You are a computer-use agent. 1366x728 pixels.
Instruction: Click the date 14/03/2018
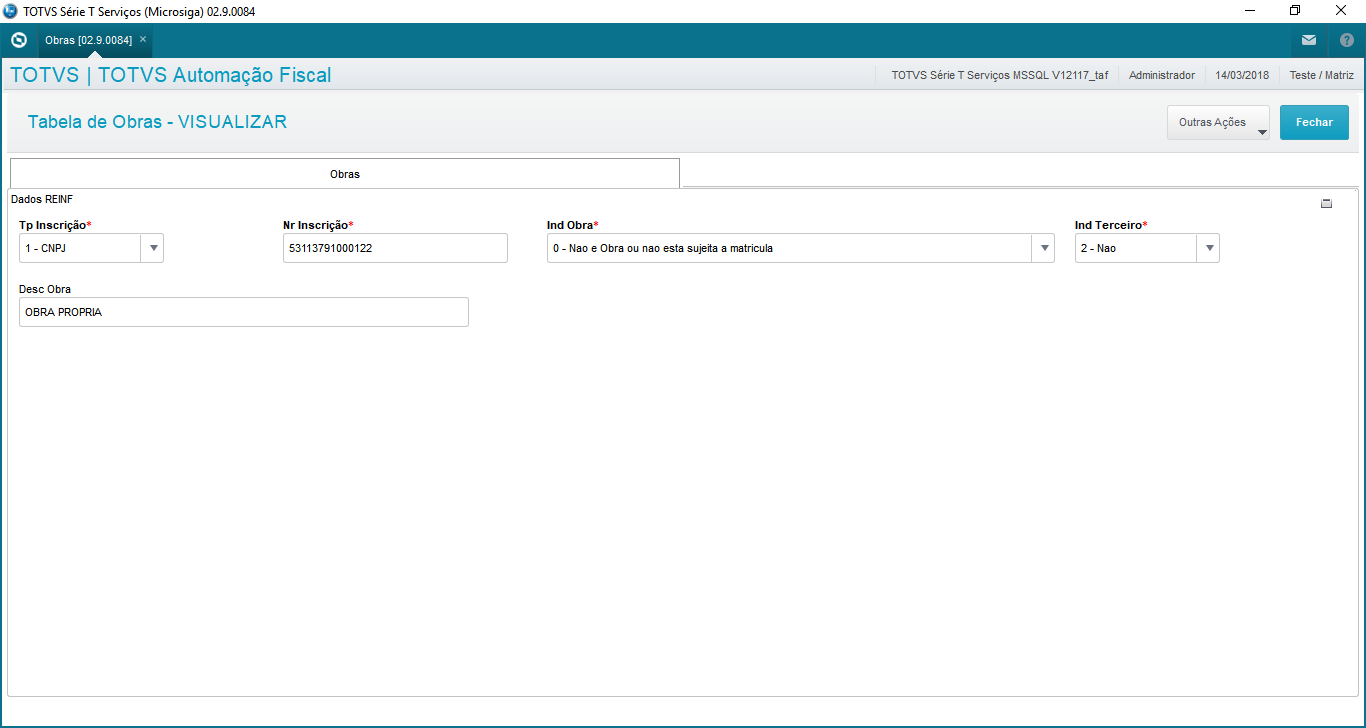pos(1242,75)
